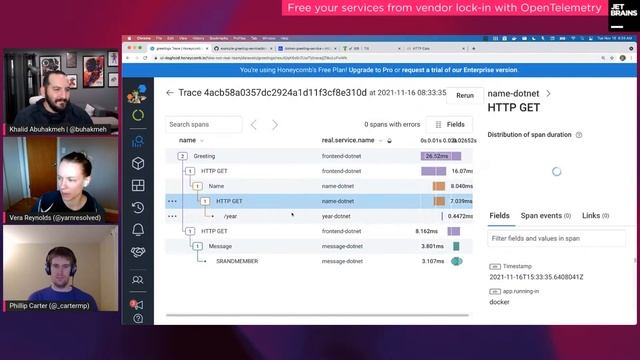Open the Query (chart magnifier) sidebar icon
Viewport: 640px width, 360px height.
tap(138, 141)
